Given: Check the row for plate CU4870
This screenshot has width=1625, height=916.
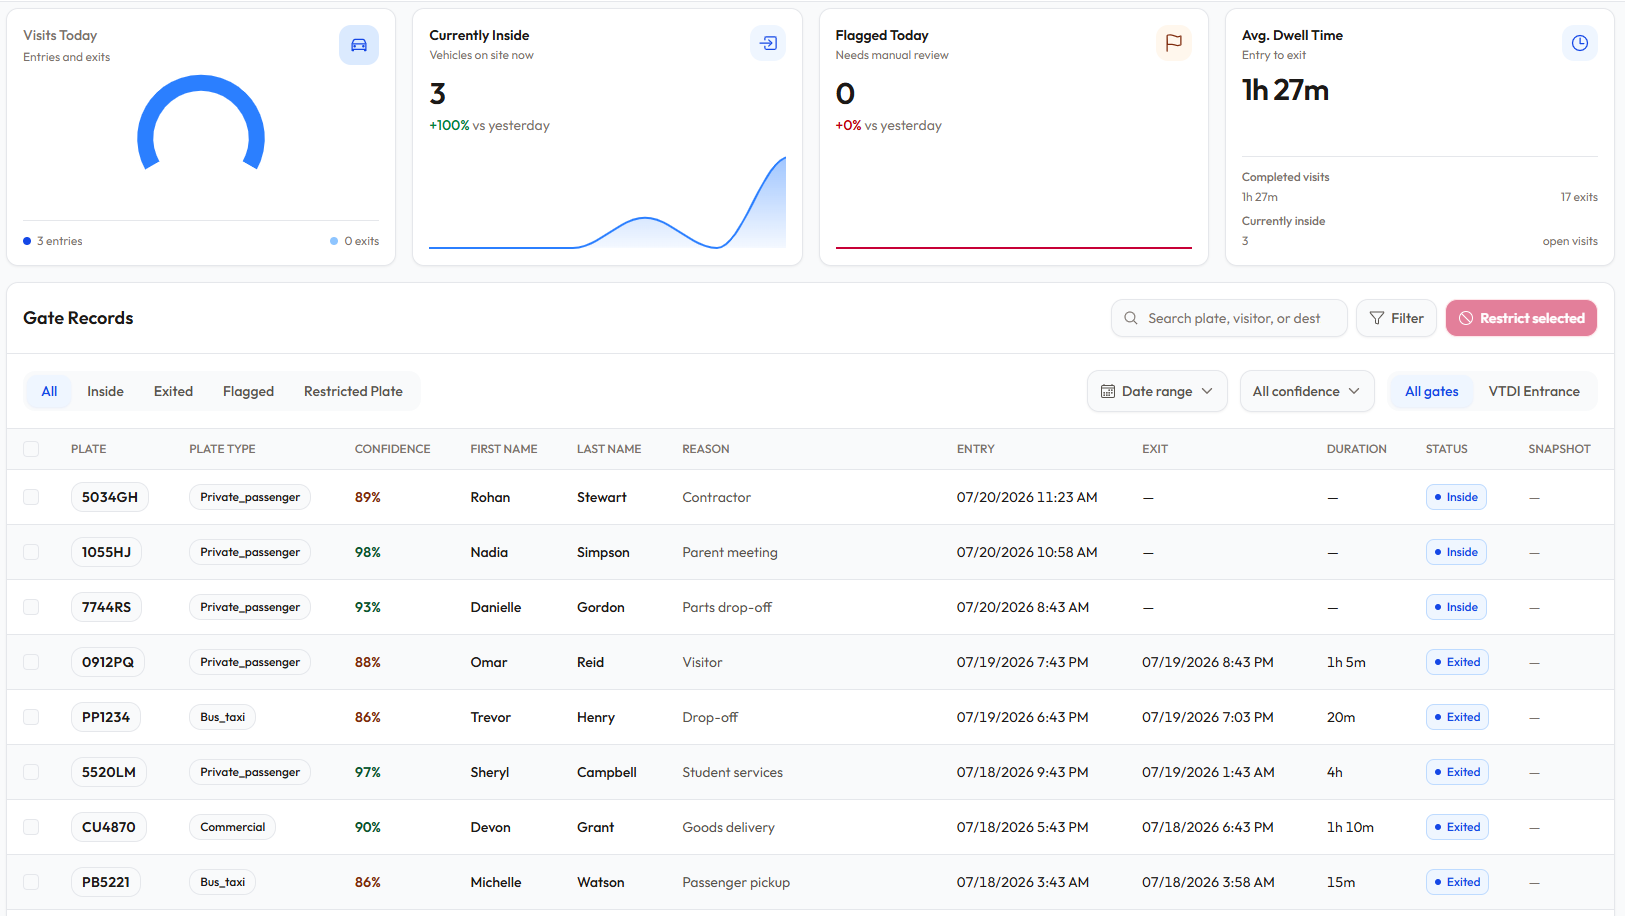Looking at the screenshot, I should 31,827.
